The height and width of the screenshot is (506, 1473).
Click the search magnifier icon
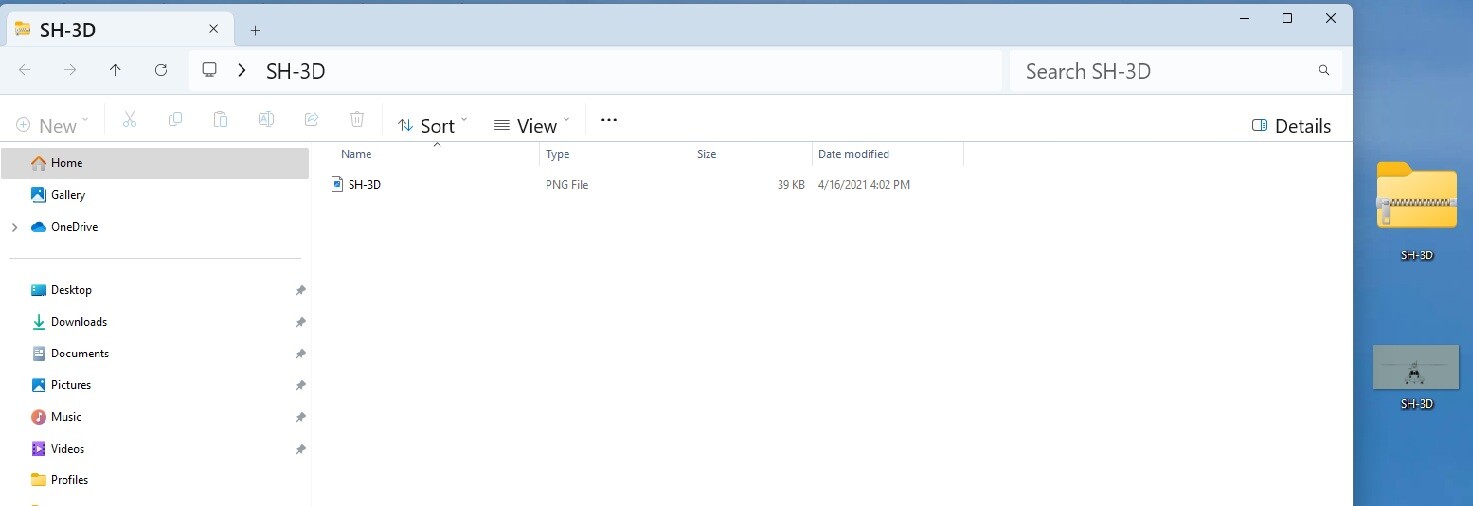pos(1324,71)
